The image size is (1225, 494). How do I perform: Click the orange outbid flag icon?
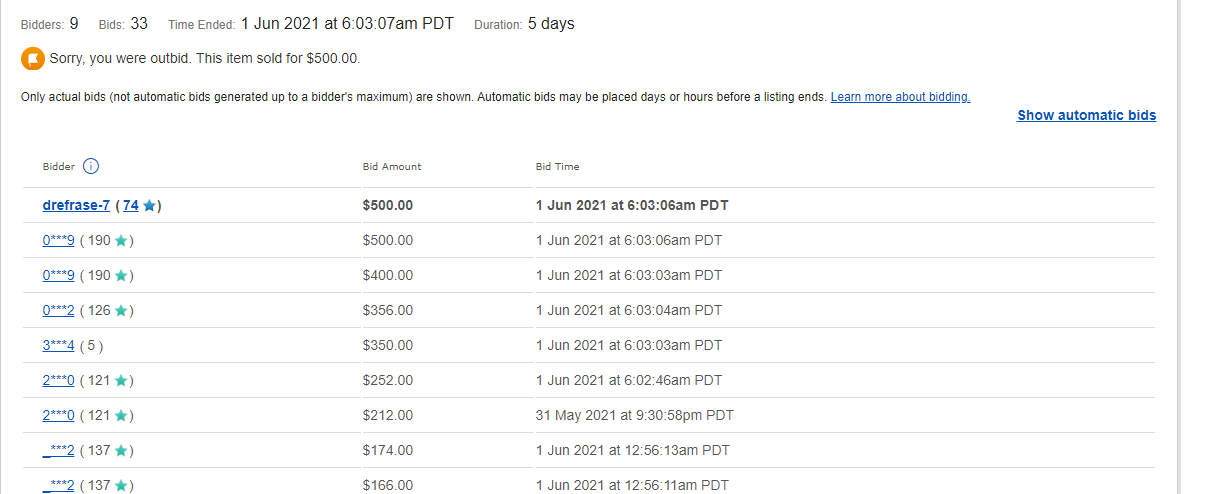[32, 58]
